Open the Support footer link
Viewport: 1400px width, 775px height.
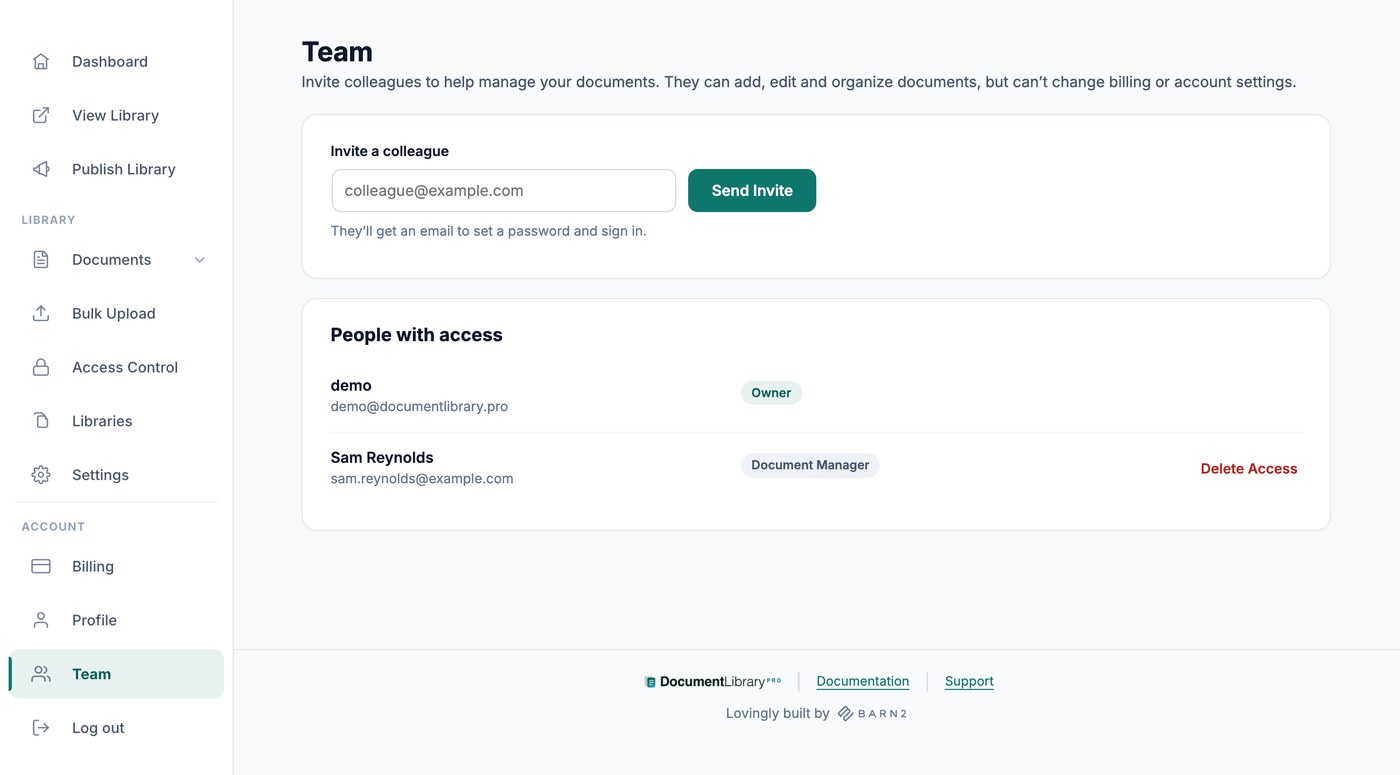(969, 682)
